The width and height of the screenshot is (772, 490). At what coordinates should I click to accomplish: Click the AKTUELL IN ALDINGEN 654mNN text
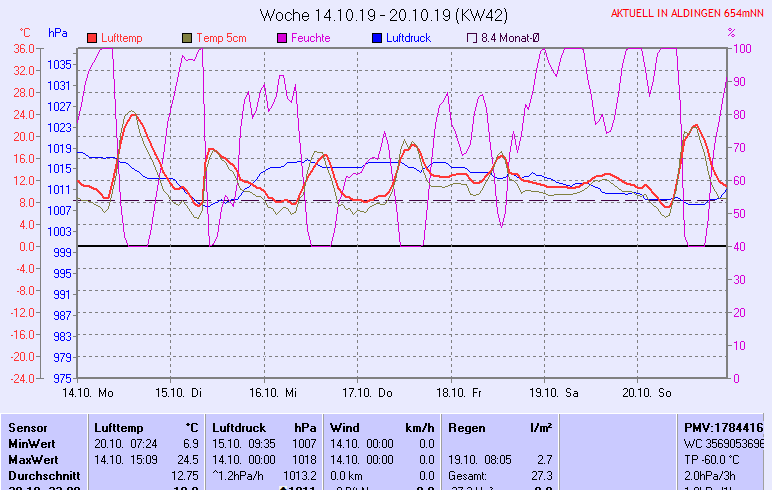[x=689, y=14]
